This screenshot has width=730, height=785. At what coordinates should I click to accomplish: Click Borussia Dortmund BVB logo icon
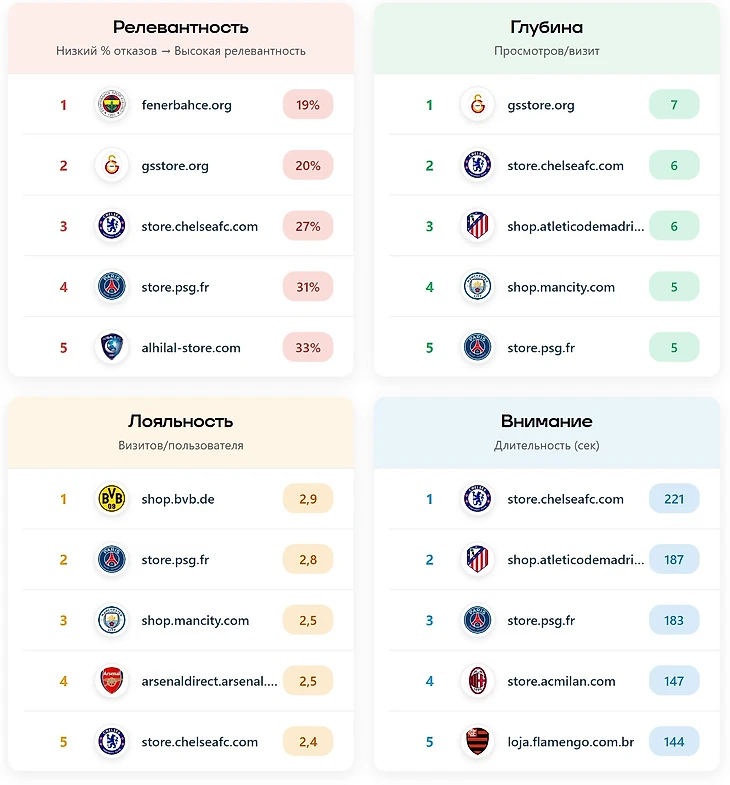click(111, 499)
